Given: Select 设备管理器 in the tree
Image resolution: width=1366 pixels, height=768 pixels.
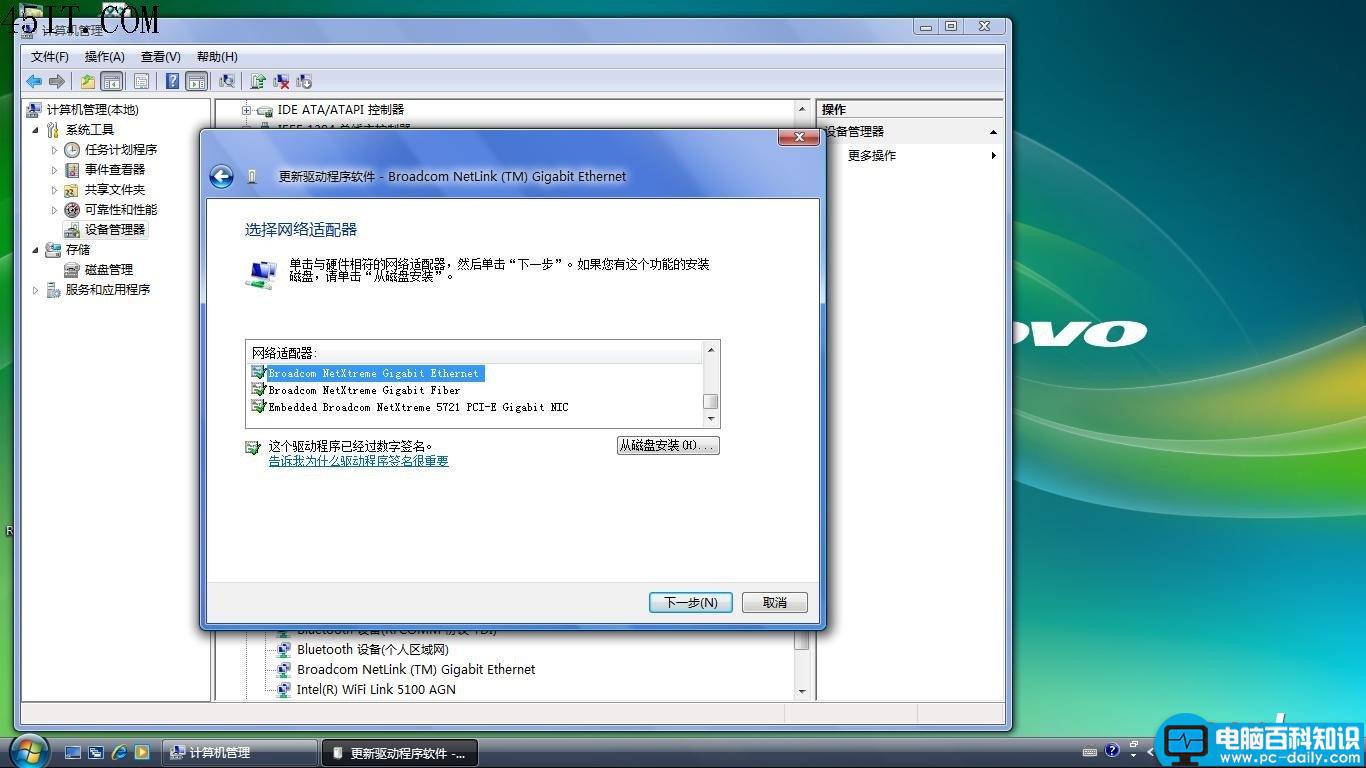Looking at the screenshot, I should tap(115, 229).
